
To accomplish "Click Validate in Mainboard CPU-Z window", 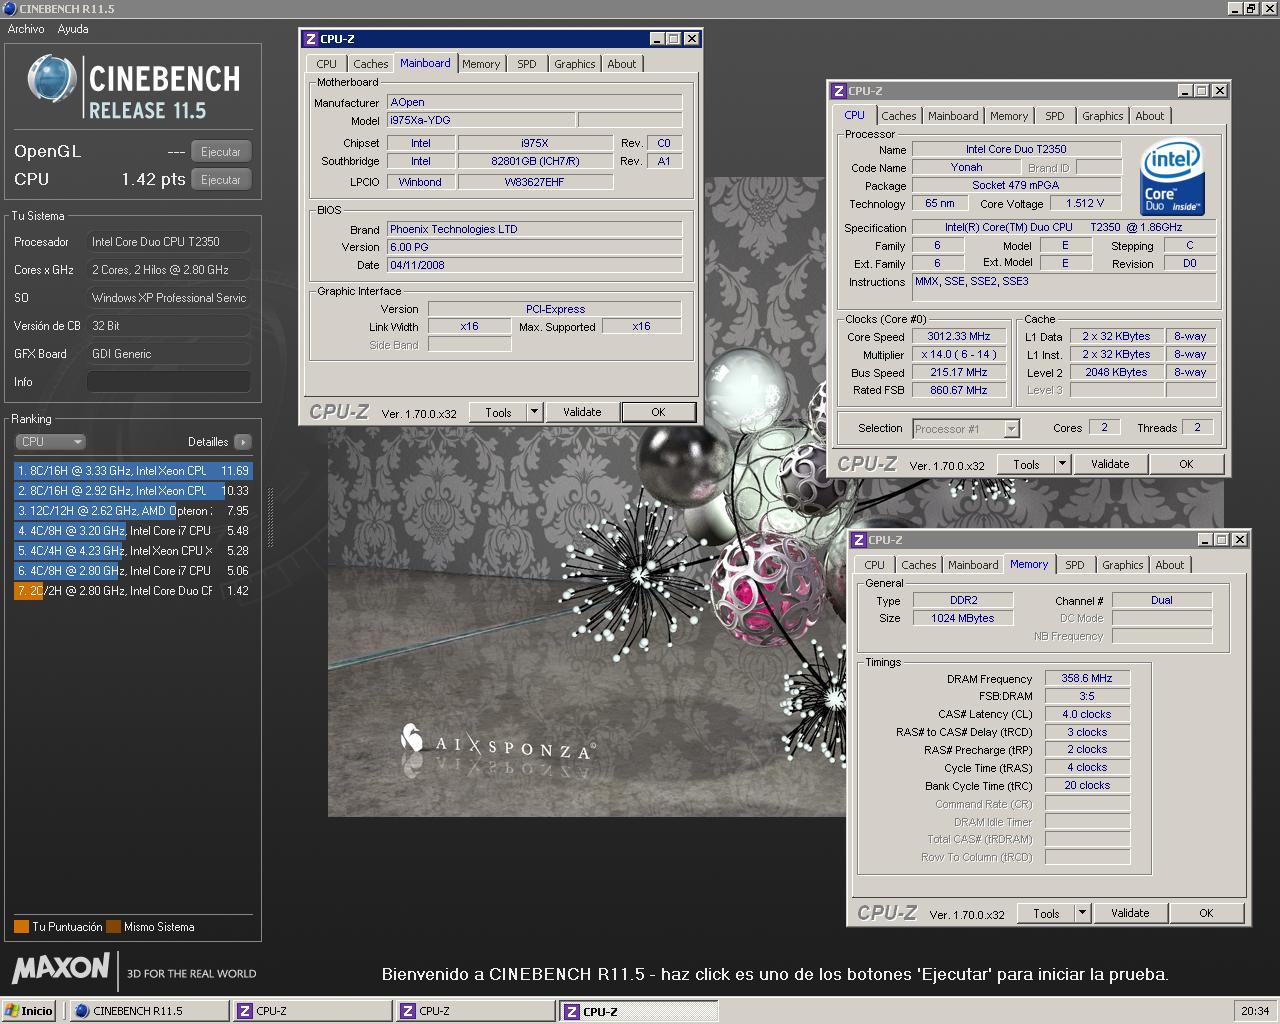I will coord(582,412).
